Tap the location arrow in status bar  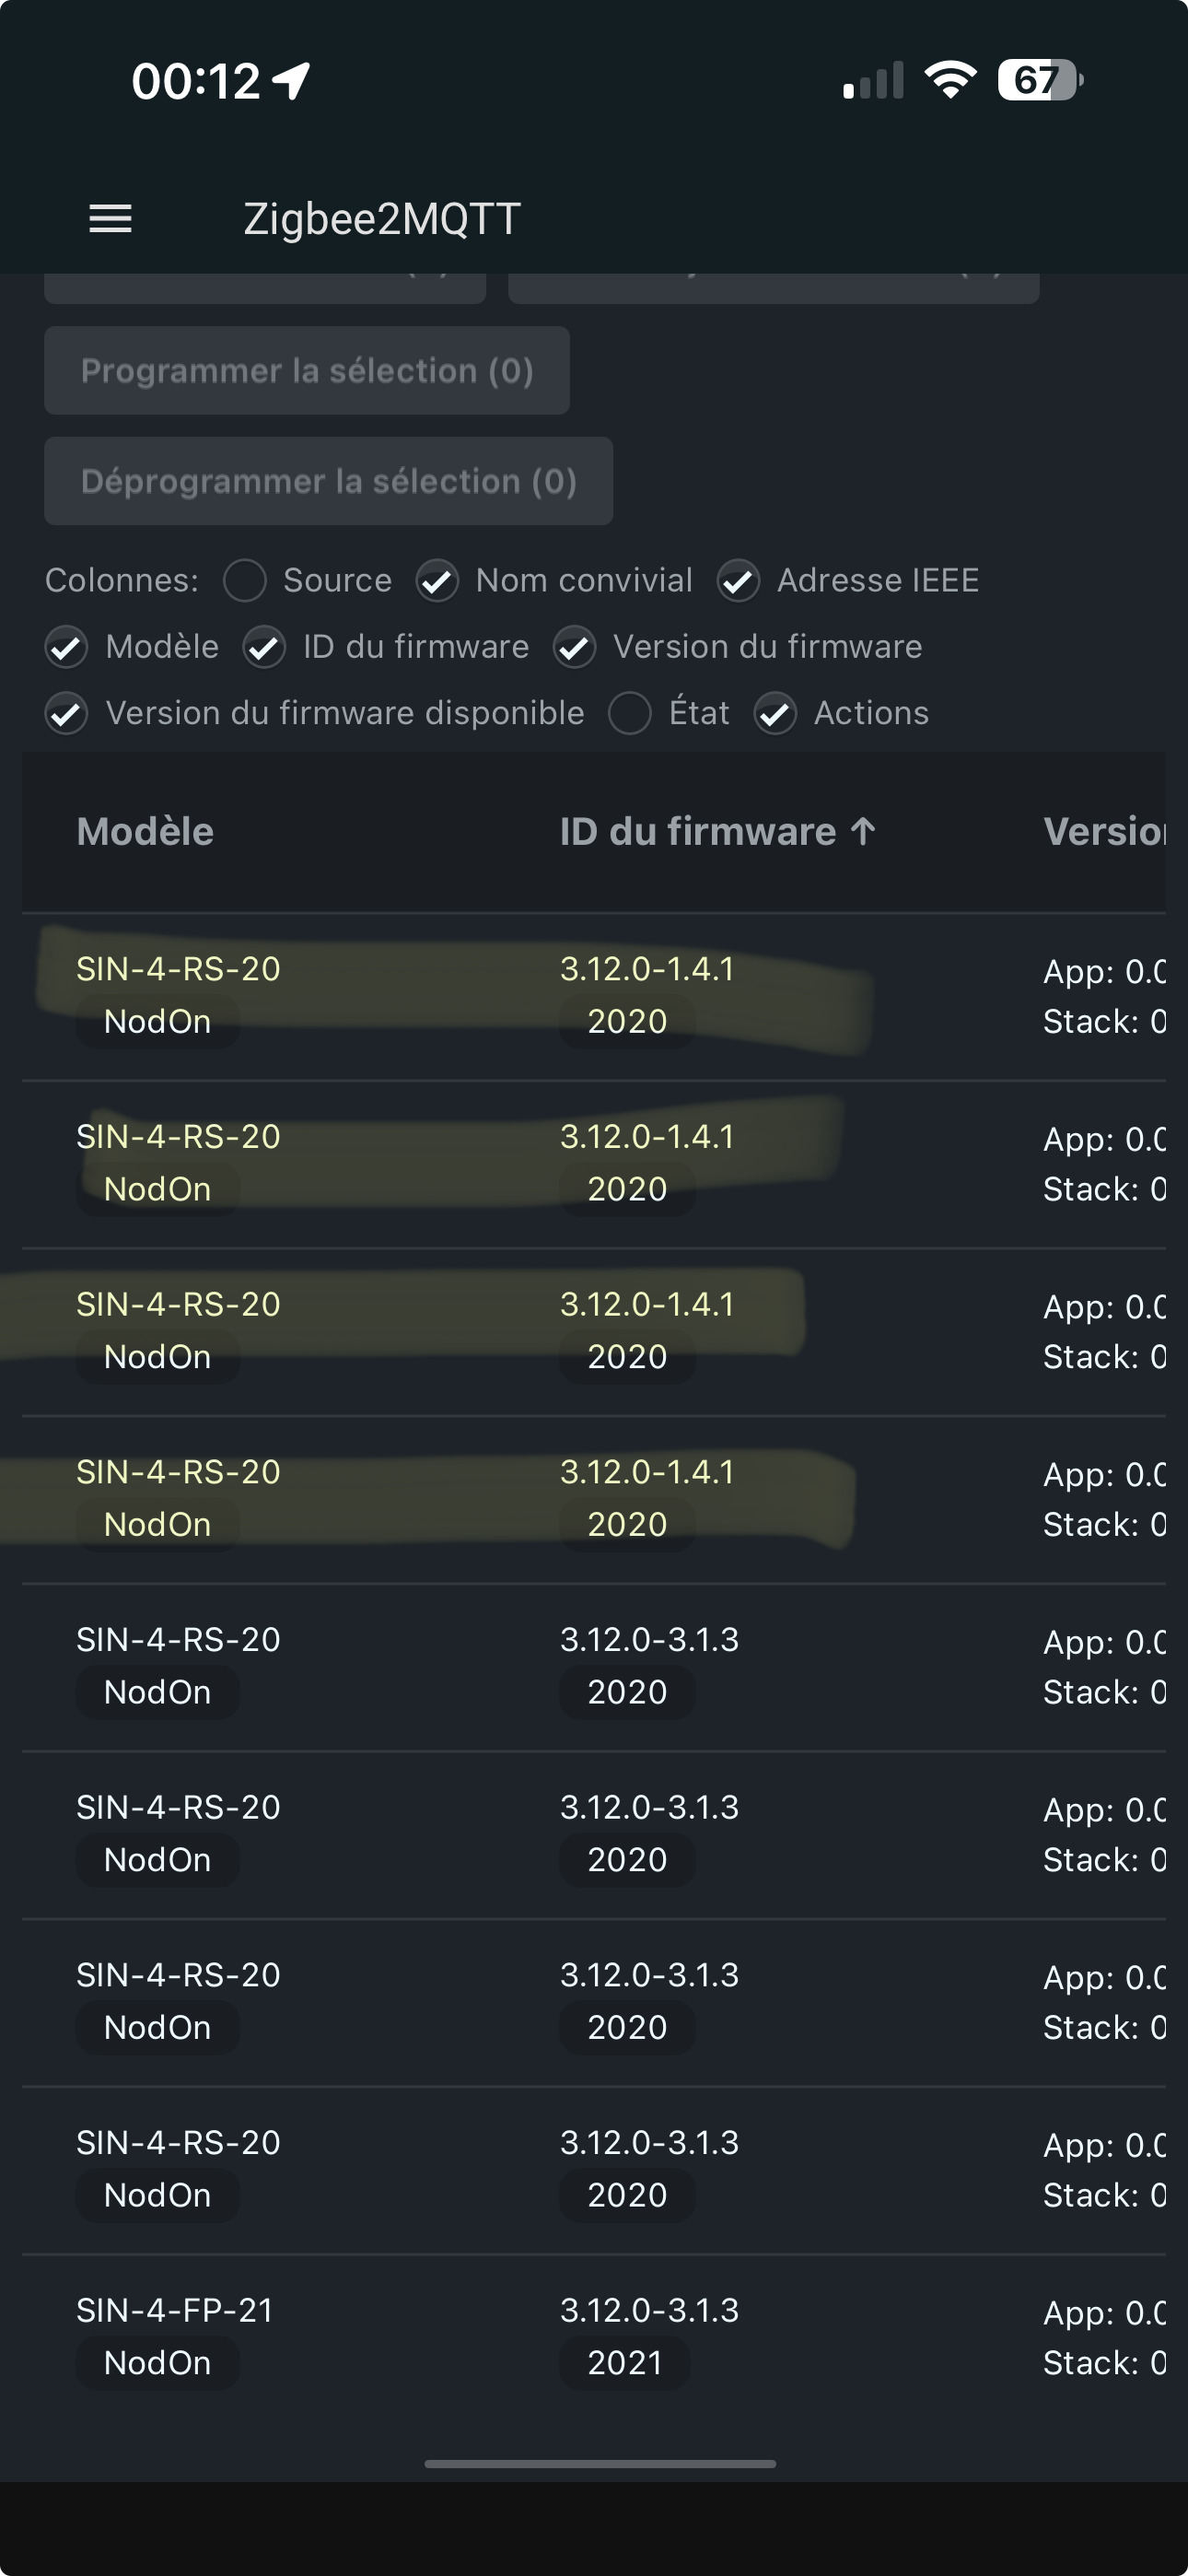click(x=292, y=81)
